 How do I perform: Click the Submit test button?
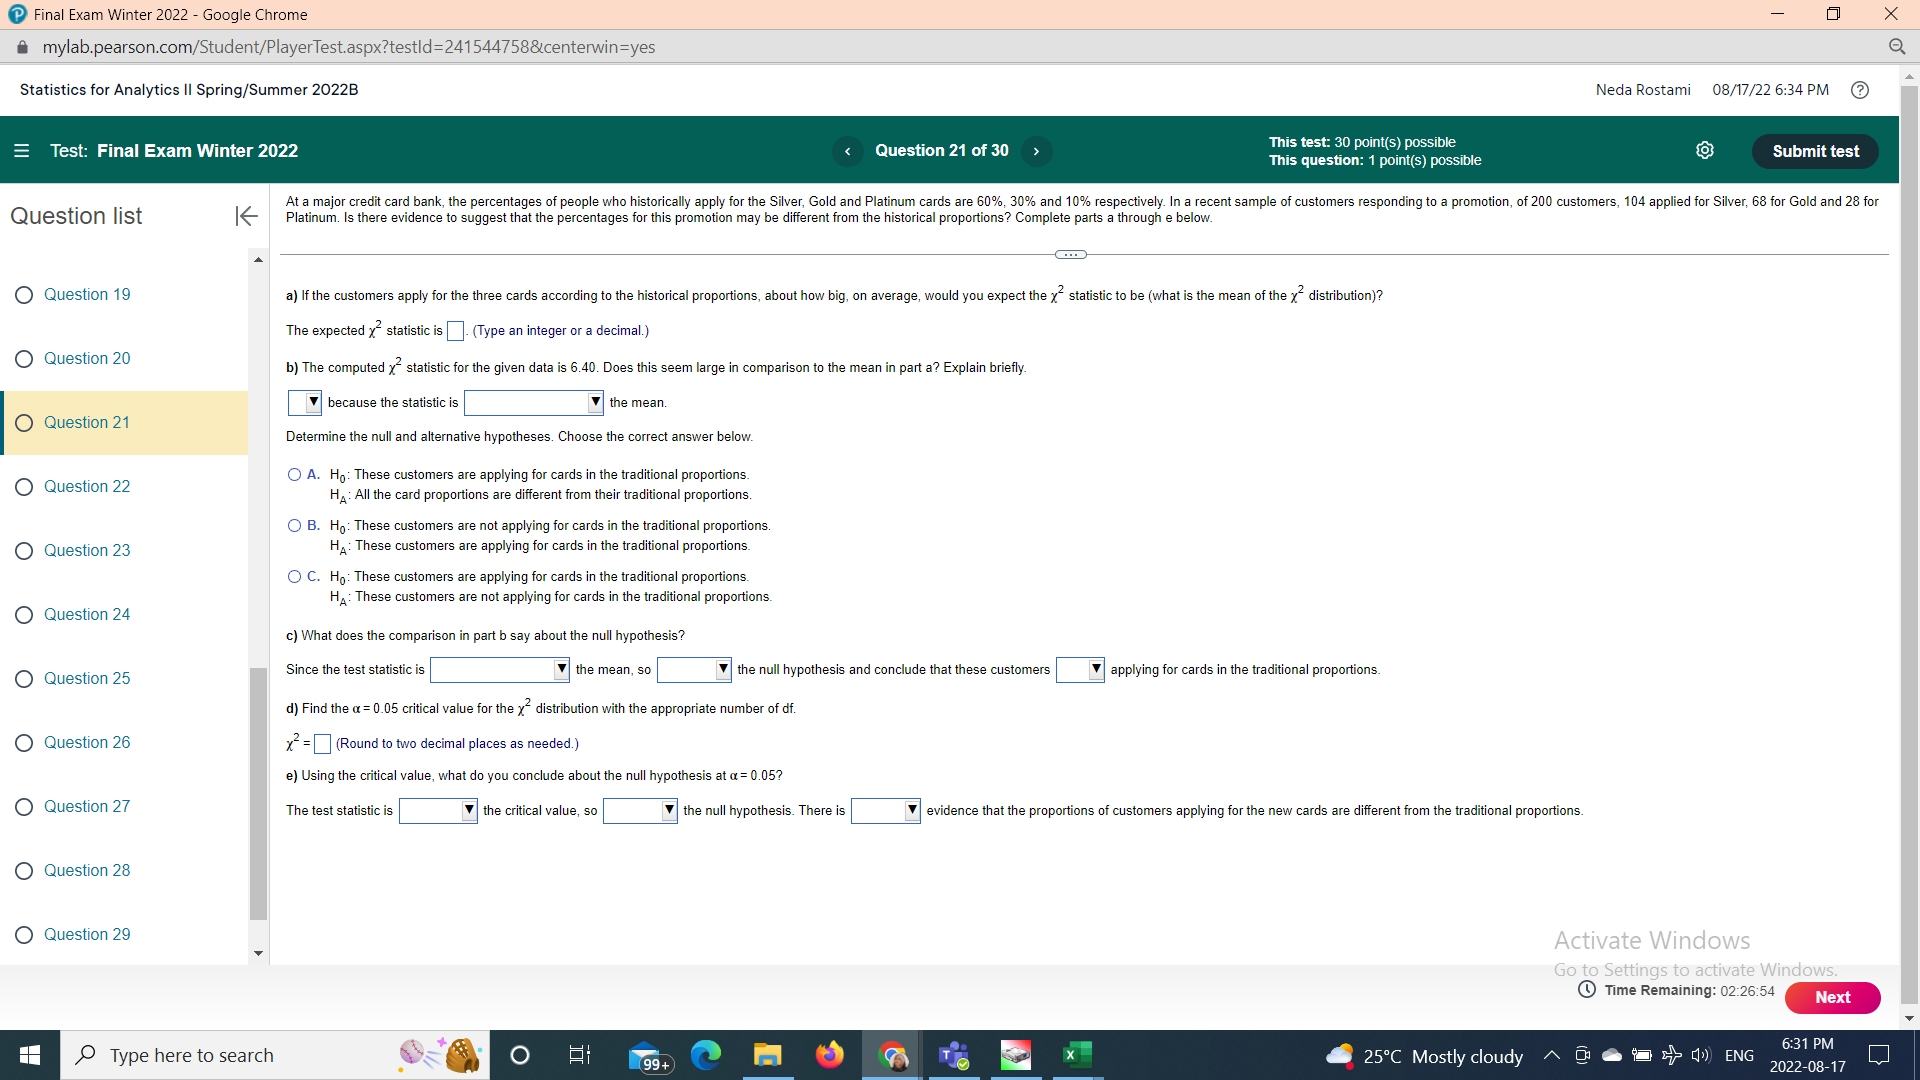click(1815, 150)
